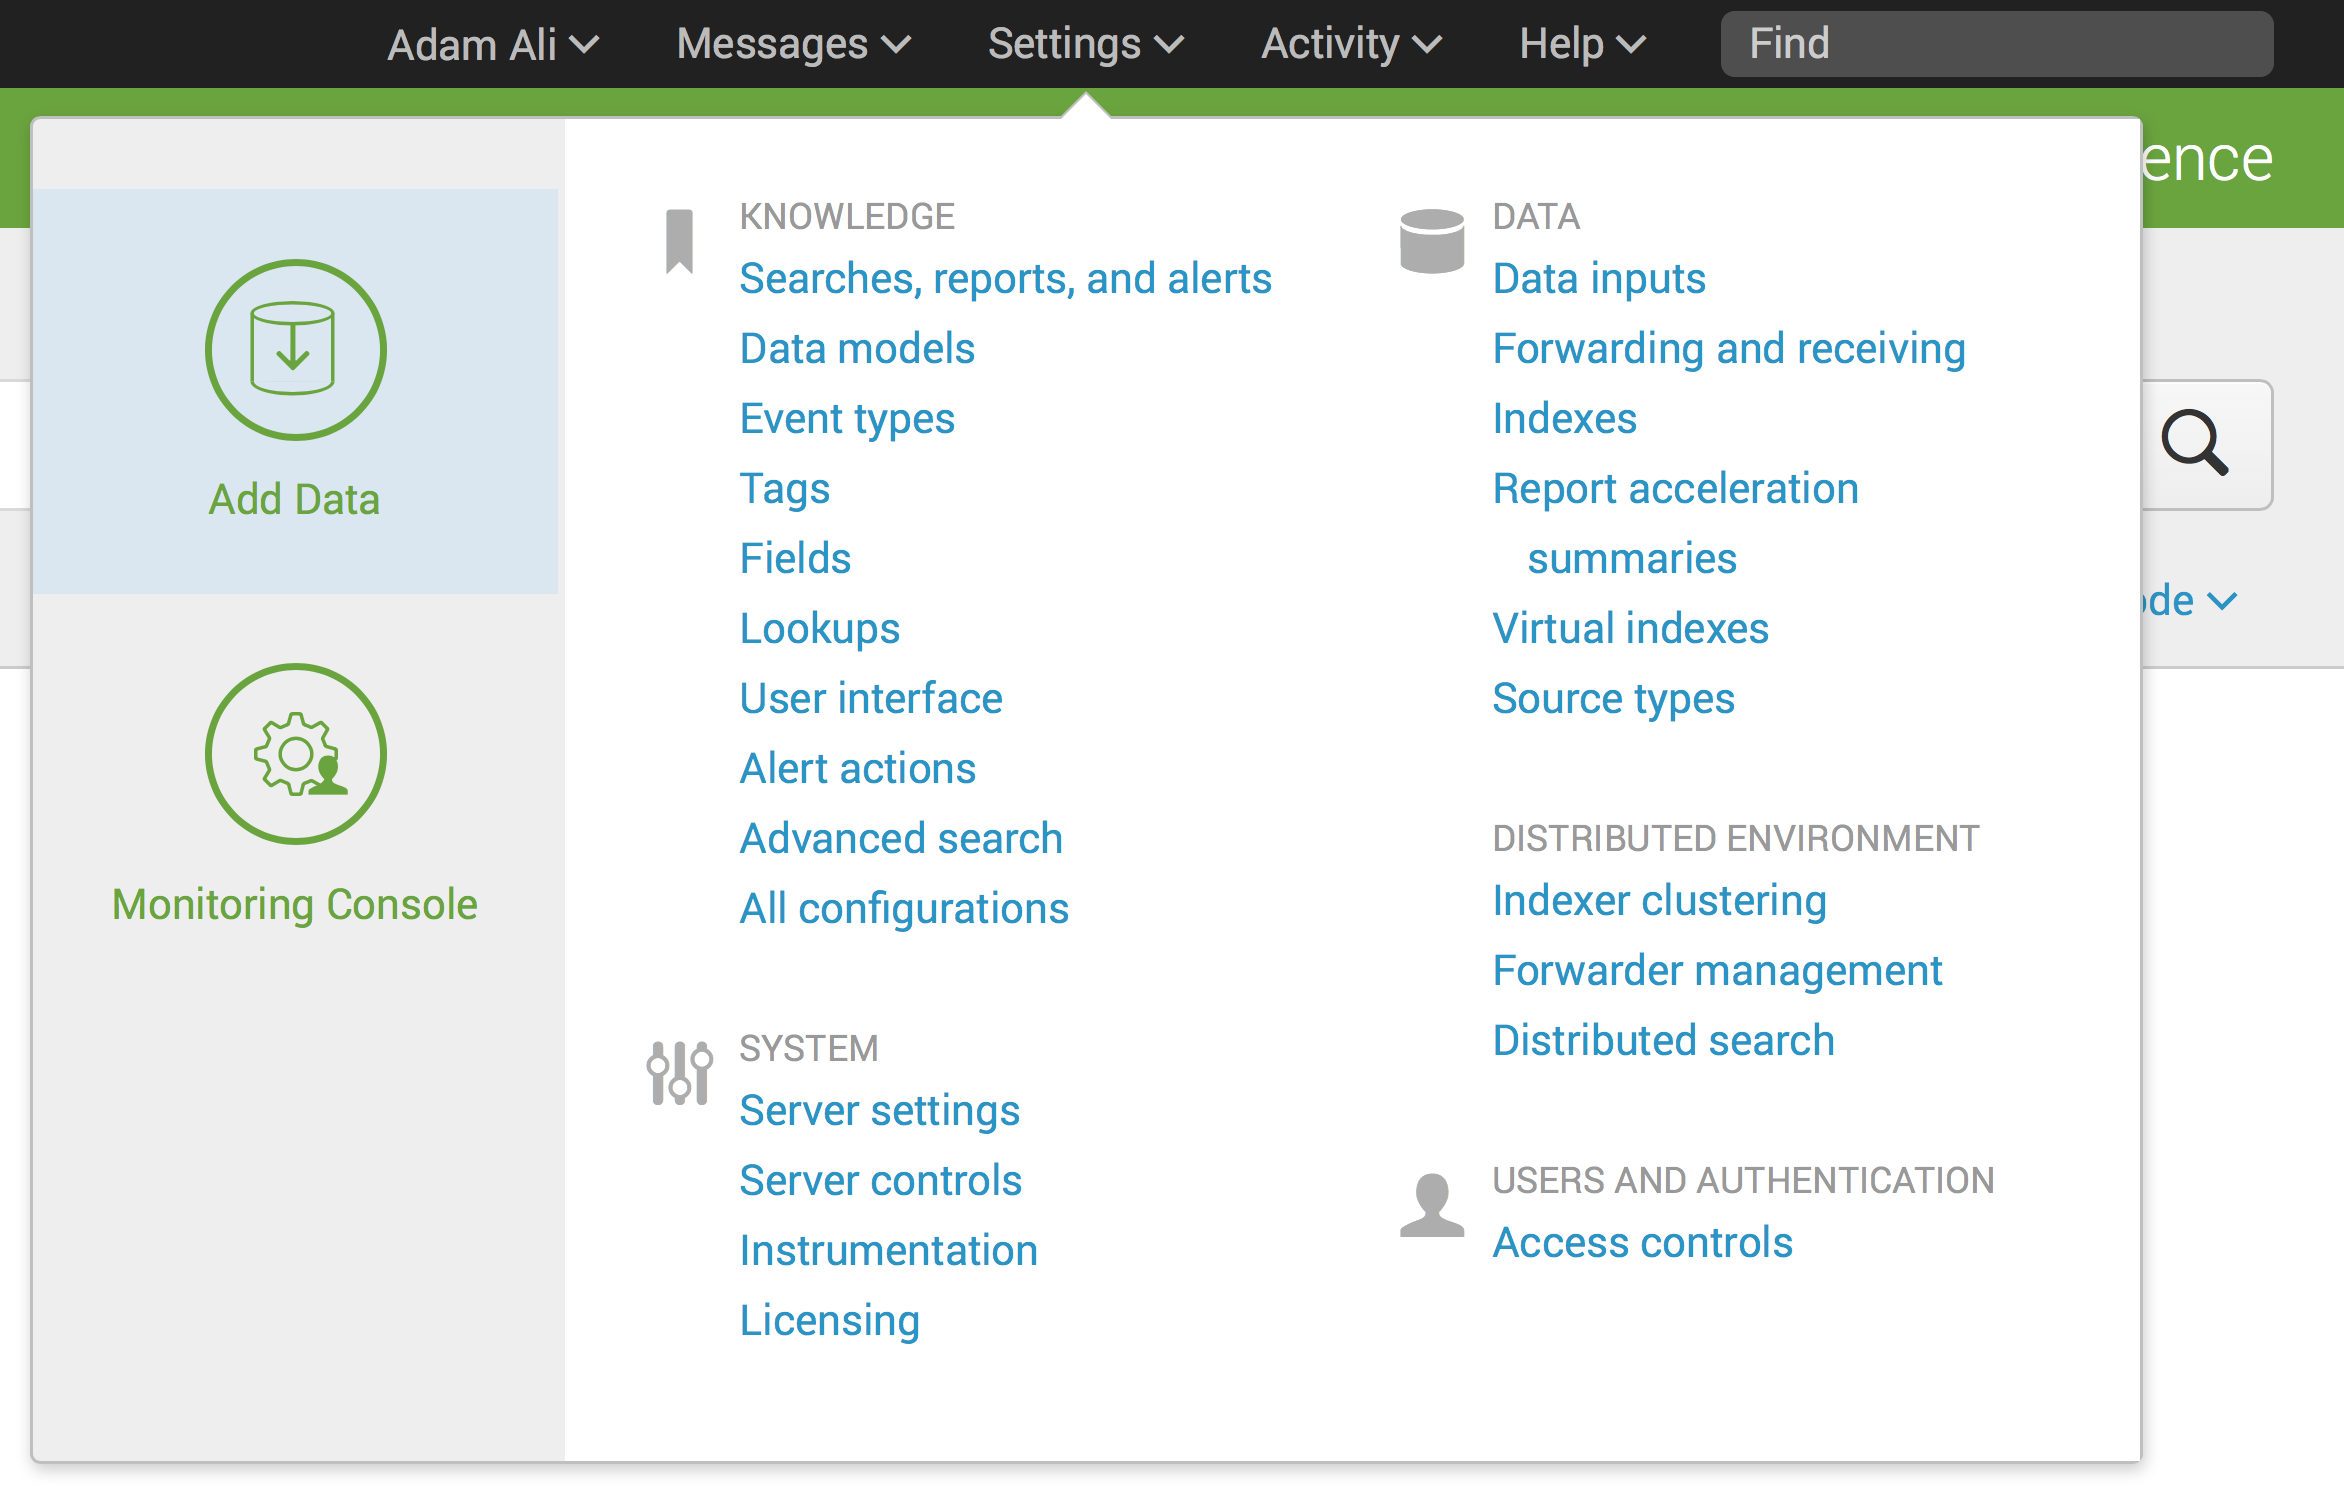Open the Activity dropdown
The height and width of the screenshot is (1510, 2344).
[x=1351, y=44]
